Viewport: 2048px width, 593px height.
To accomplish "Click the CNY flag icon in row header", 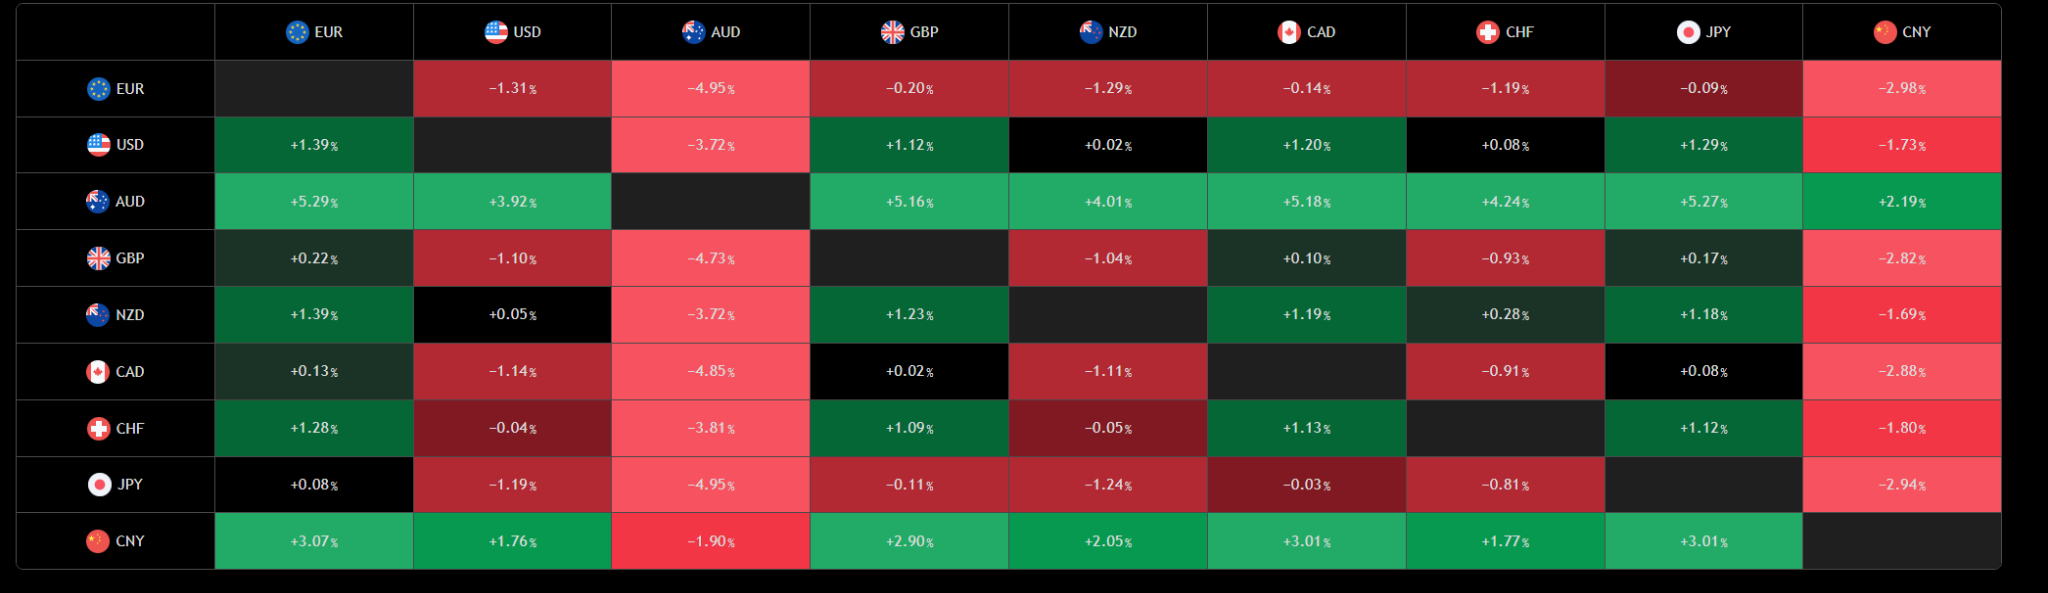I will click(x=98, y=541).
